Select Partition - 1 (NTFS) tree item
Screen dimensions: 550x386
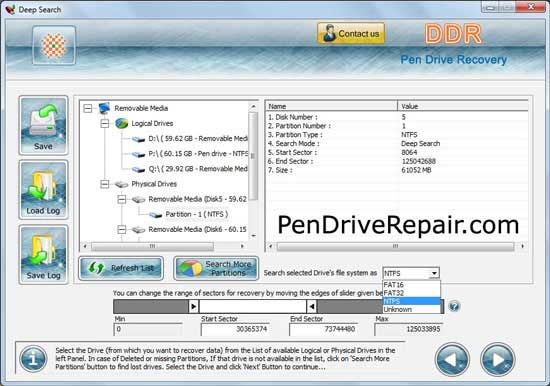196,214
